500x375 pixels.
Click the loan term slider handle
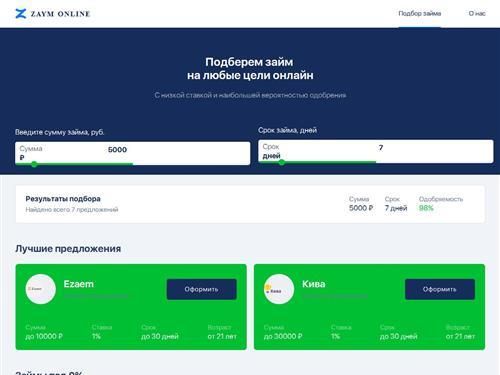282,162
